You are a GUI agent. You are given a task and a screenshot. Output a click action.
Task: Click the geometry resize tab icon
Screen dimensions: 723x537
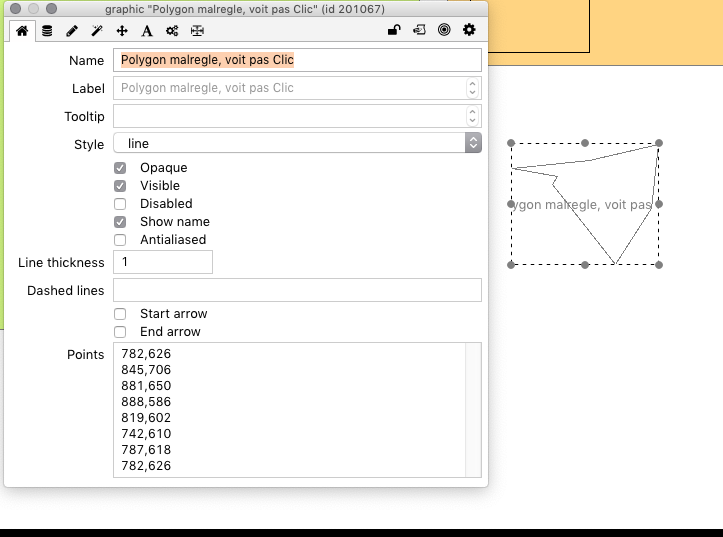point(197,31)
